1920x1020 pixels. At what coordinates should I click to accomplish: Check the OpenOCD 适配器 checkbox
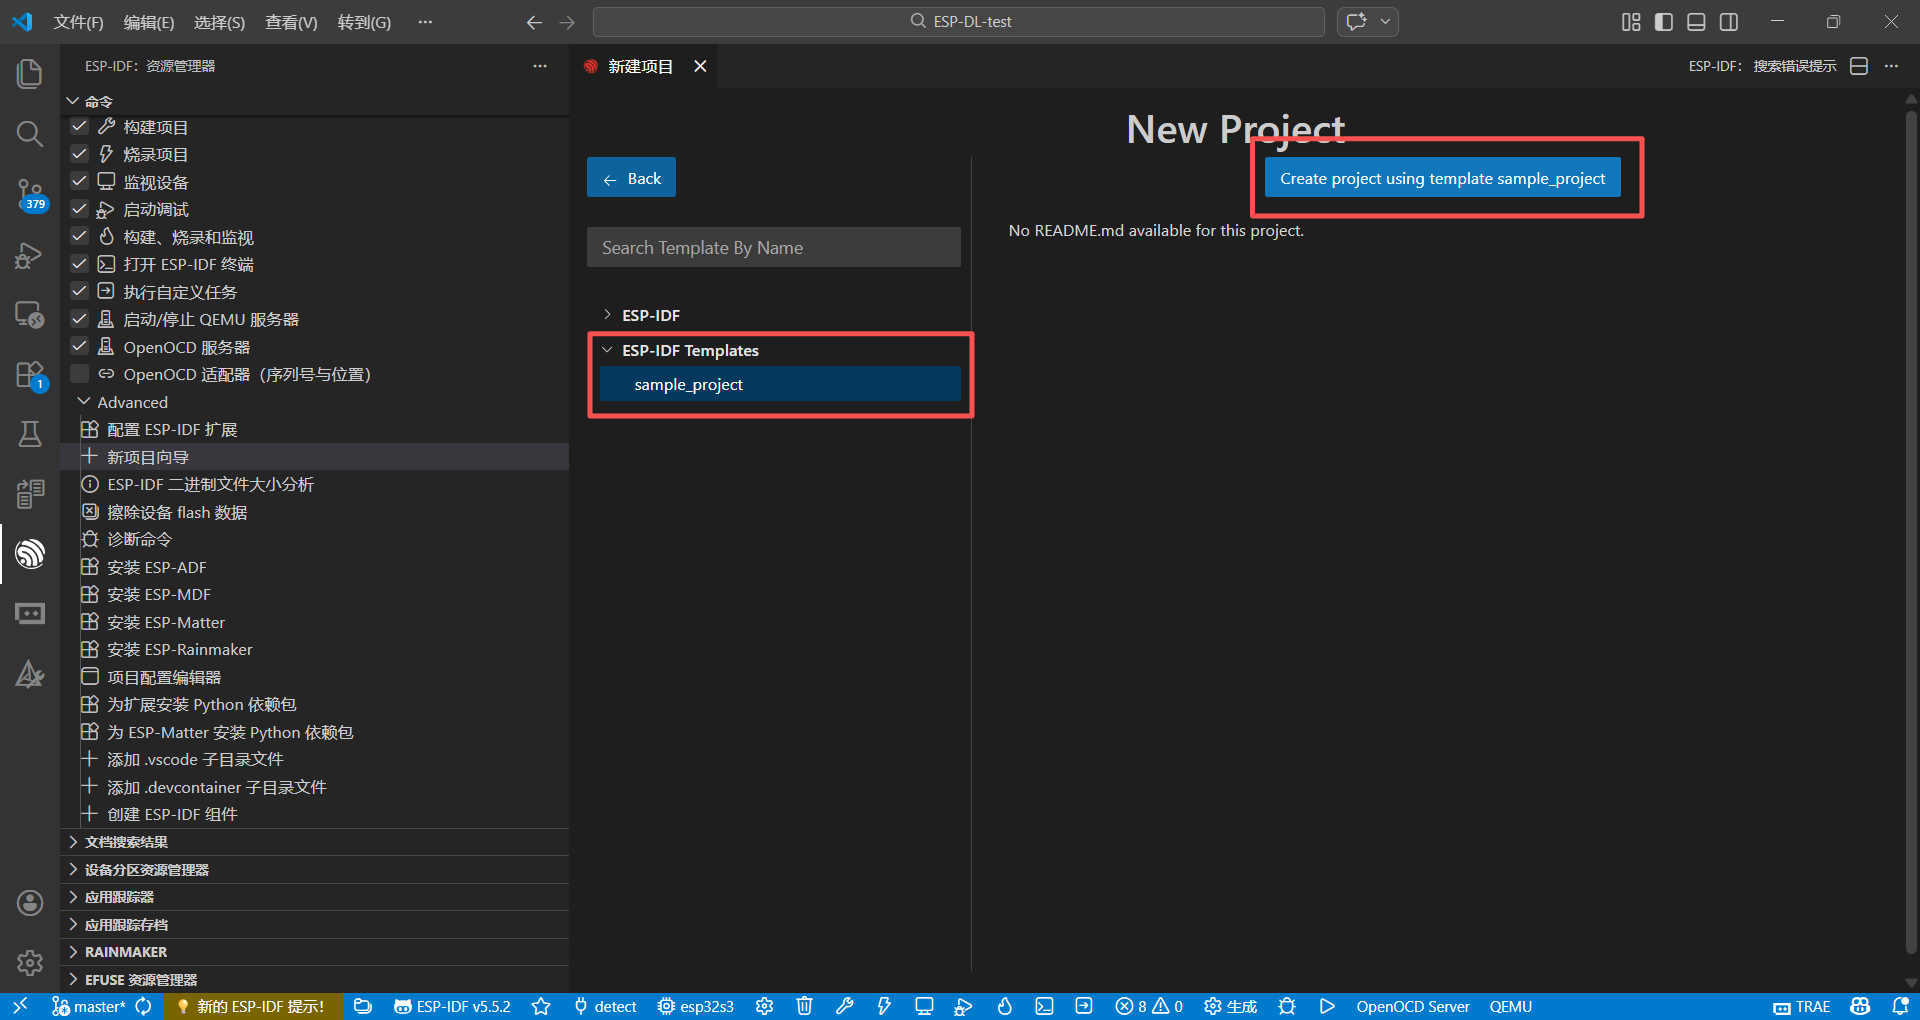(x=80, y=374)
